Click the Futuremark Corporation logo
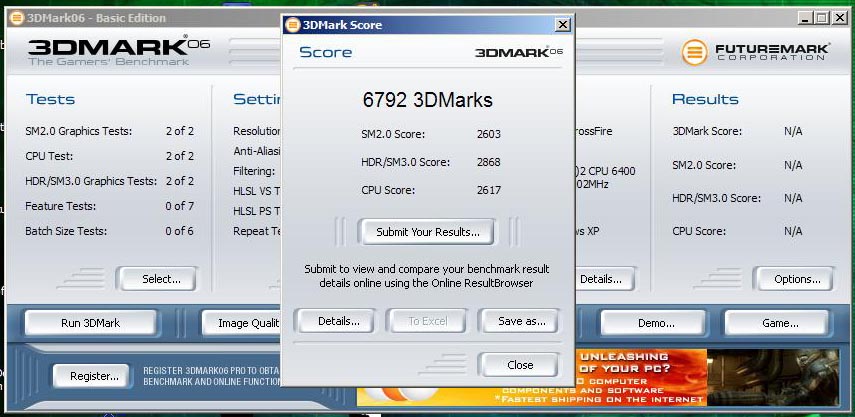The width and height of the screenshot is (855, 417). pos(755,53)
